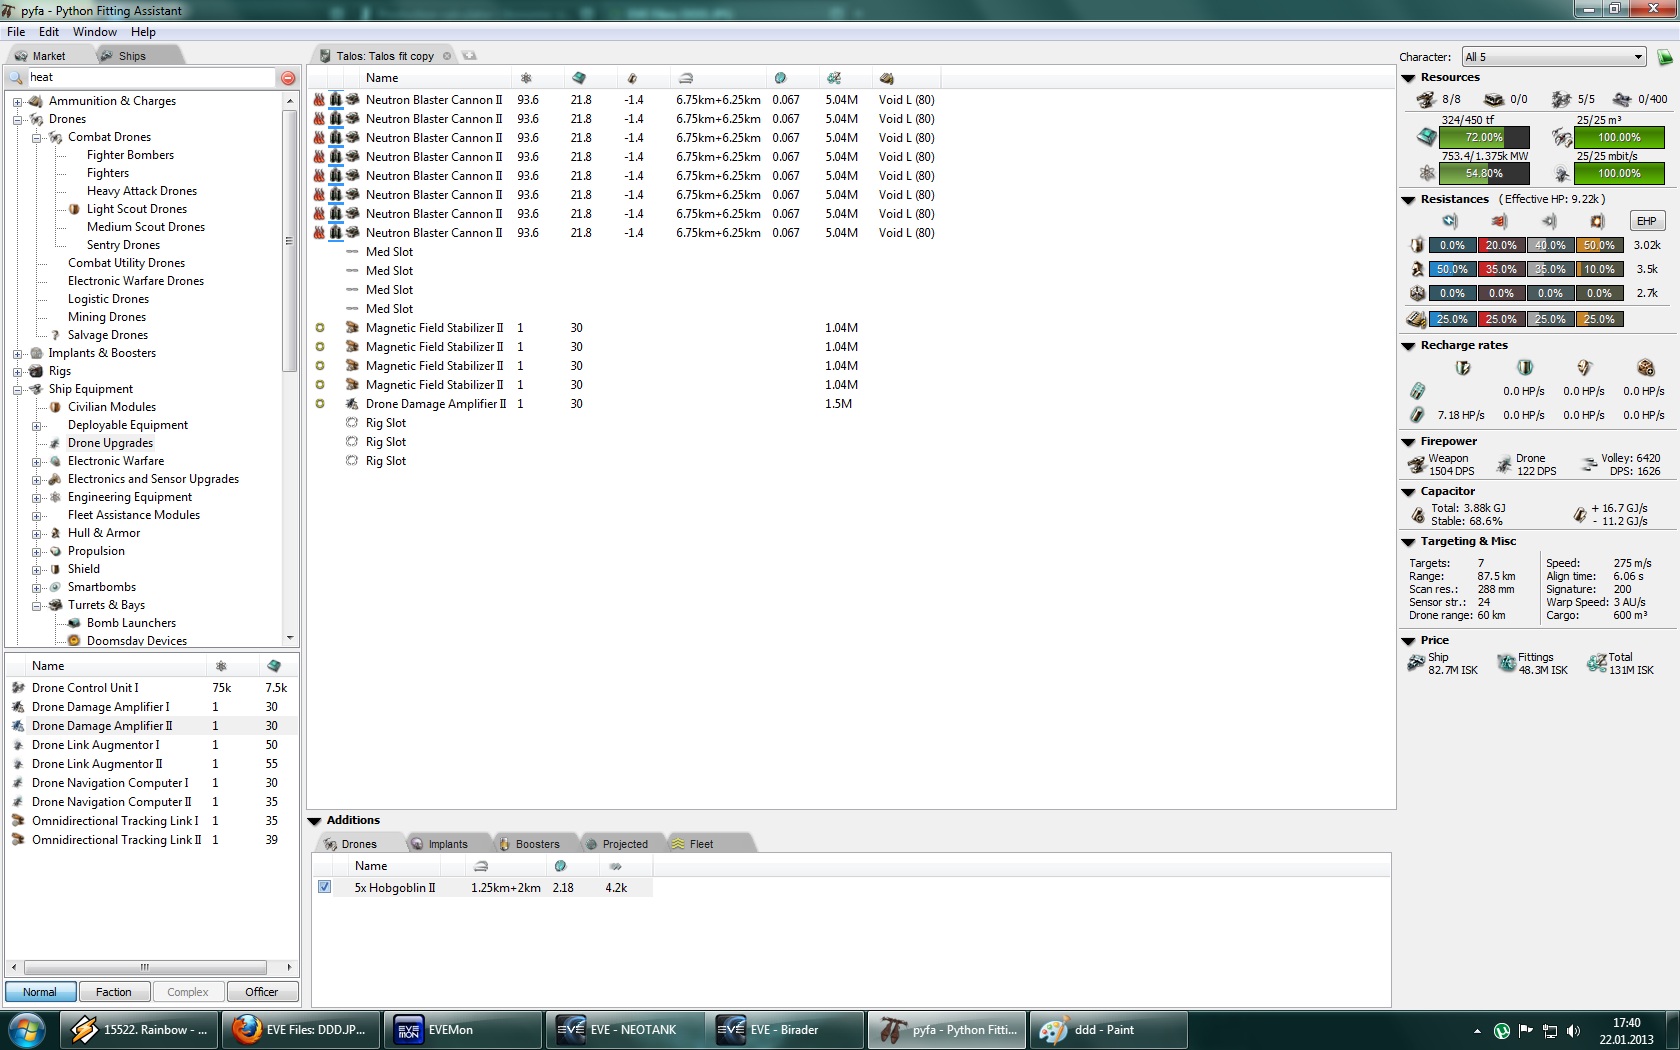Click the calibration icon beside 0/400

1622,99
